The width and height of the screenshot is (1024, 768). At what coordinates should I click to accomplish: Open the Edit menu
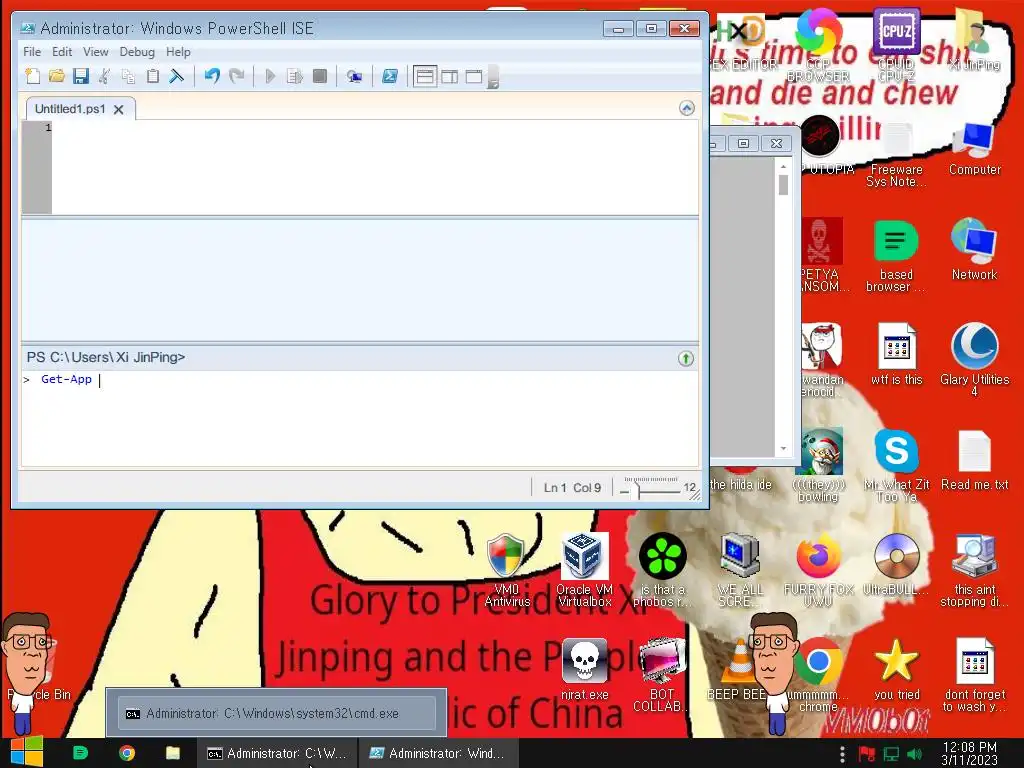coord(62,52)
